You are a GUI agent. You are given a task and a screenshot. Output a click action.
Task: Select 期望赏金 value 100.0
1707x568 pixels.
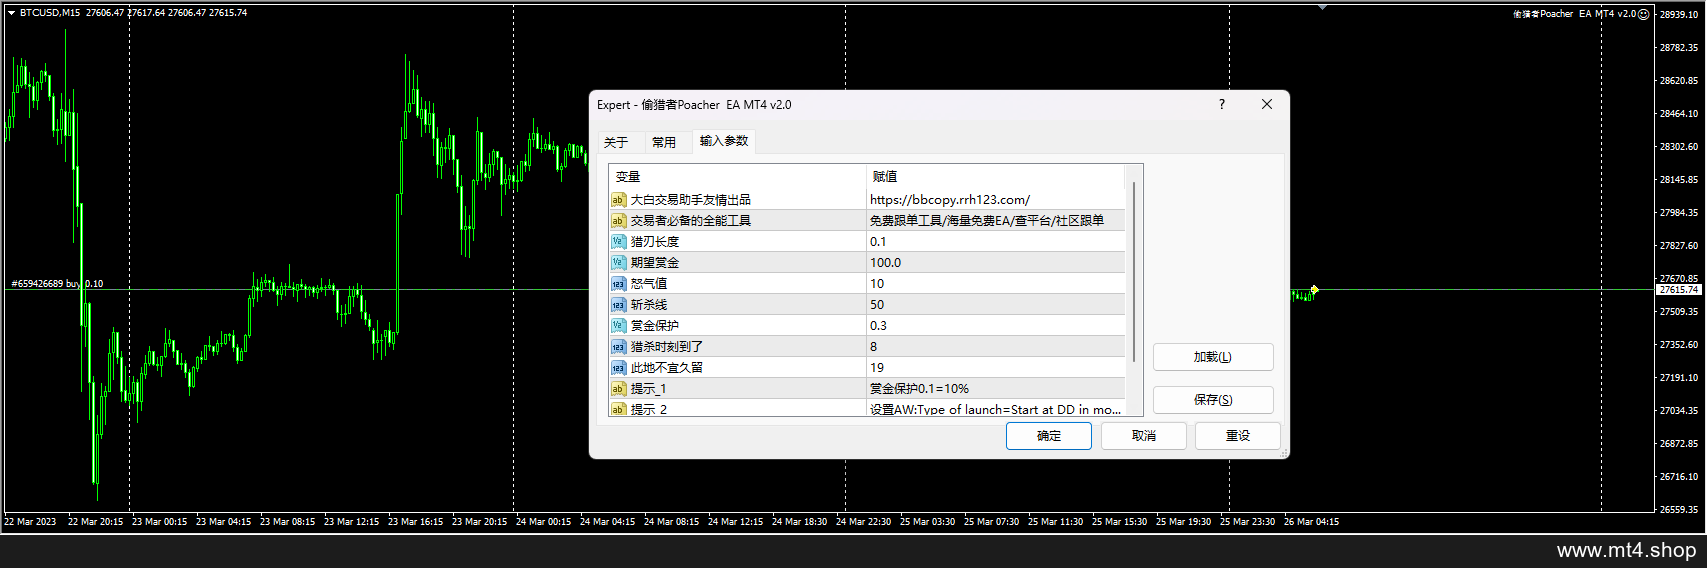885,263
